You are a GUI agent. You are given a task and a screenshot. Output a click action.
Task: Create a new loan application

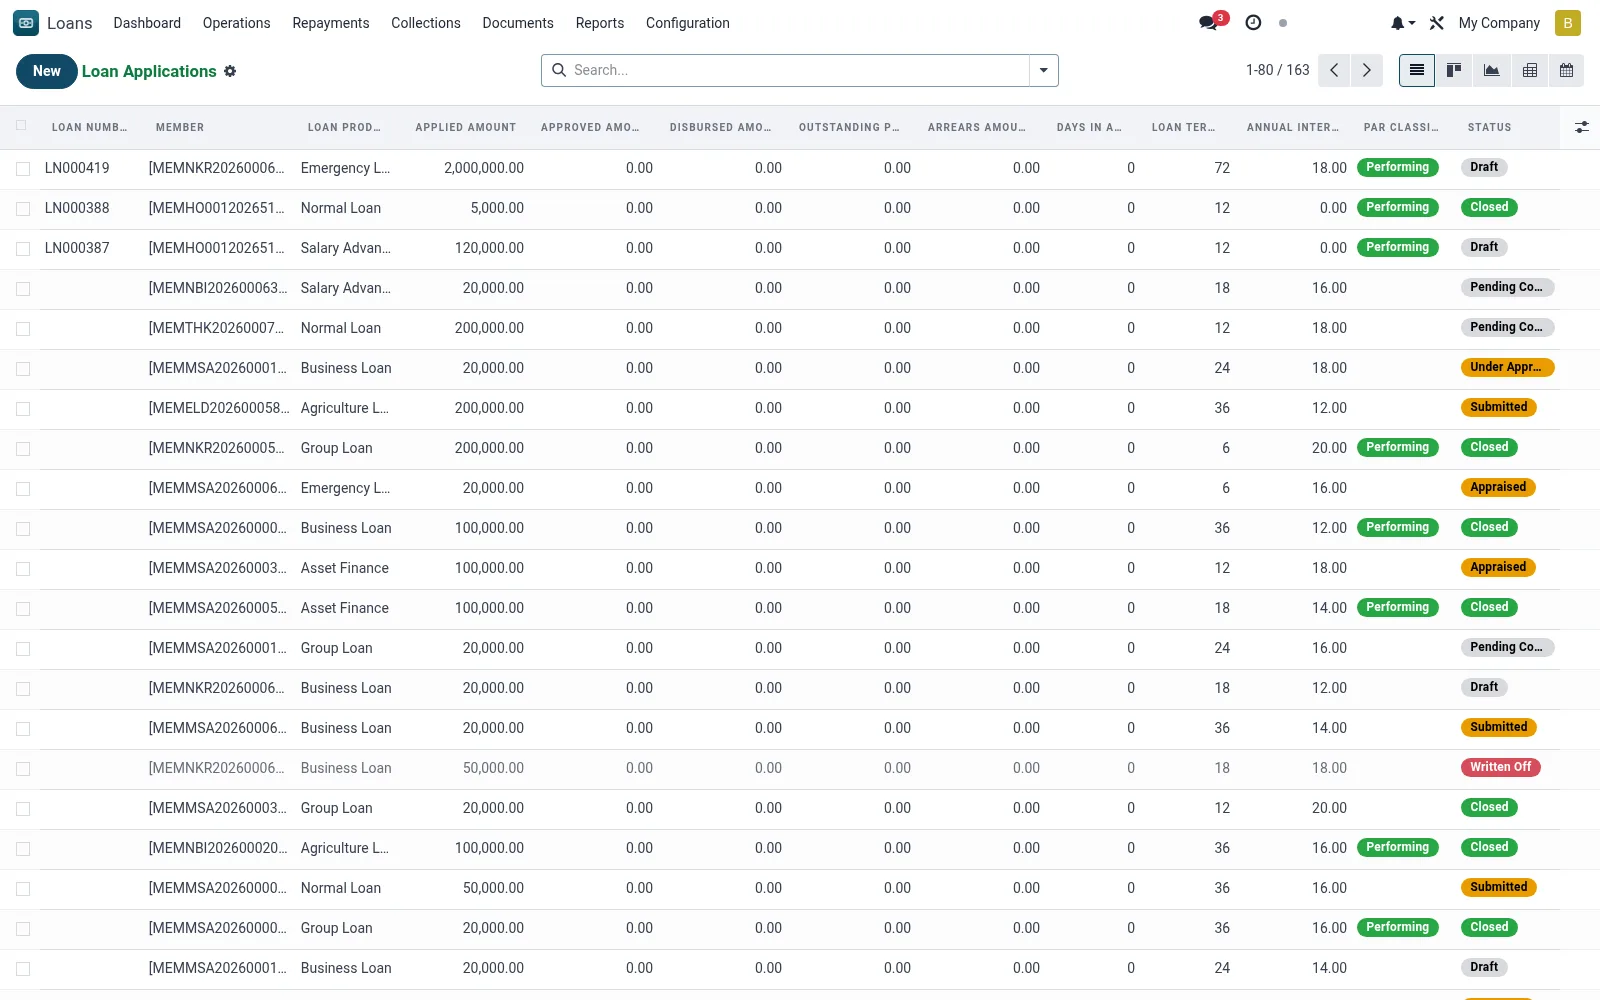(x=47, y=71)
